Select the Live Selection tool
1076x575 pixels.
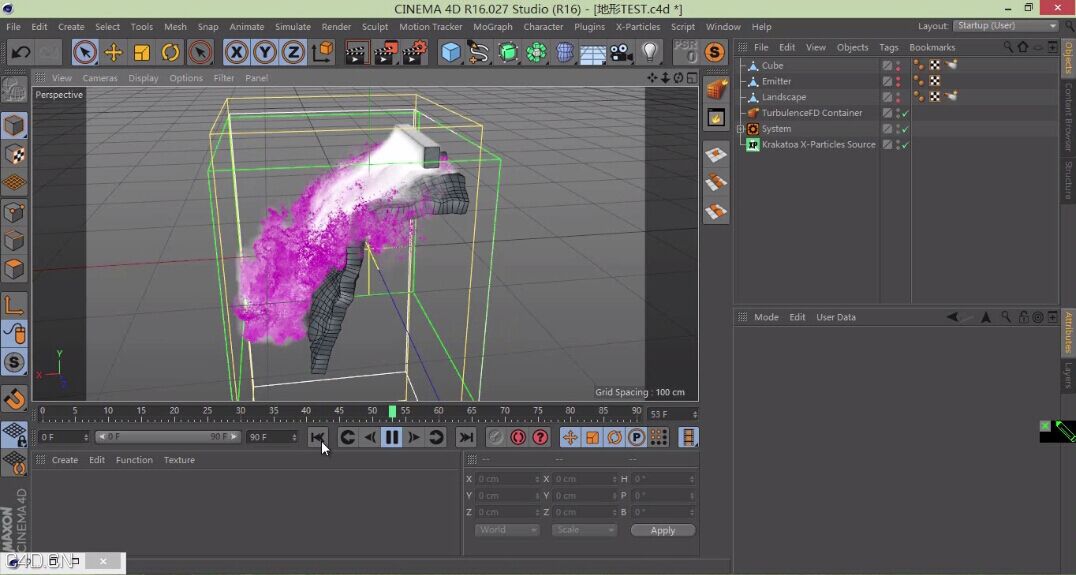[x=84, y=52]
